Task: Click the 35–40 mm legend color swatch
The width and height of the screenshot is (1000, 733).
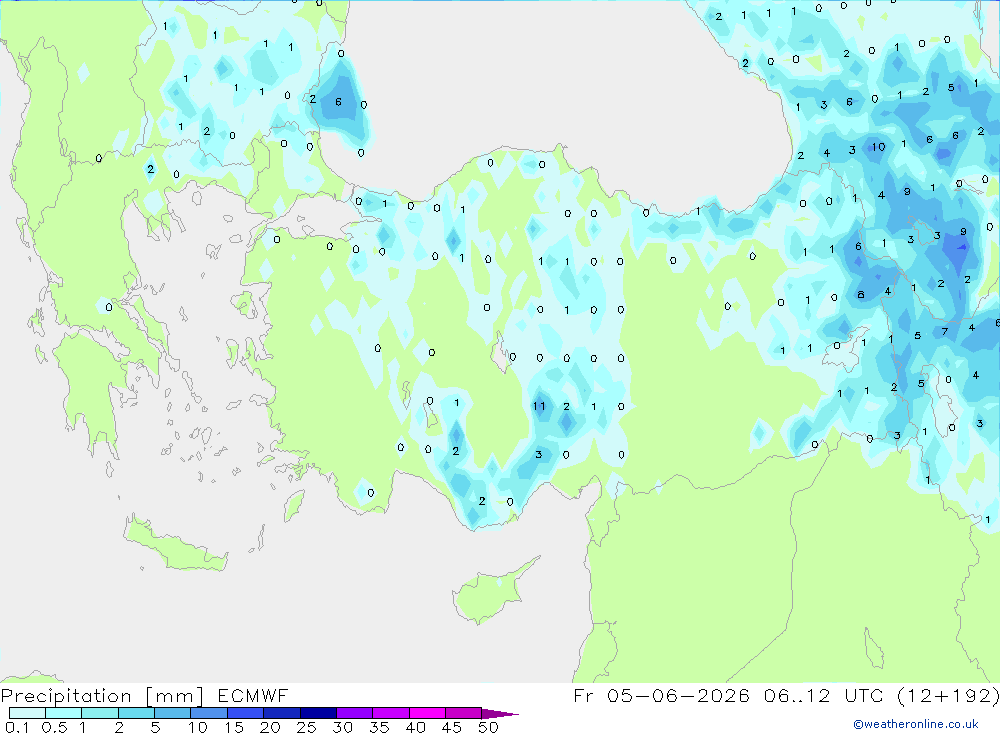Action: click(391, 713)
